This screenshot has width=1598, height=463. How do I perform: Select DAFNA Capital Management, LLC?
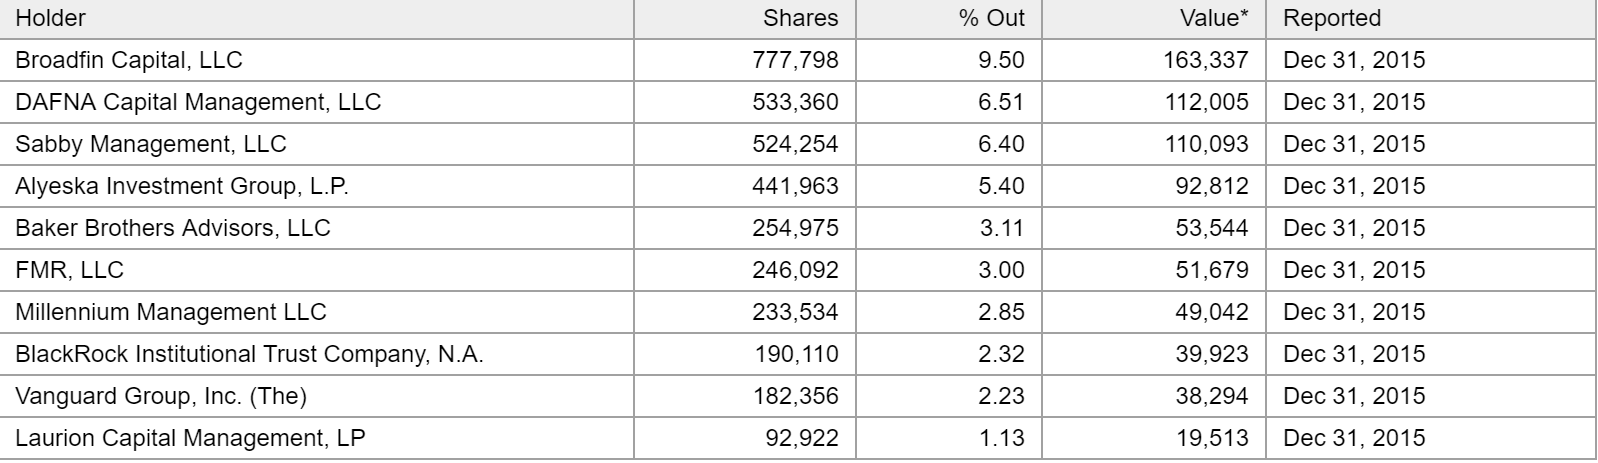pyautogui.click(x=198, y=102)
